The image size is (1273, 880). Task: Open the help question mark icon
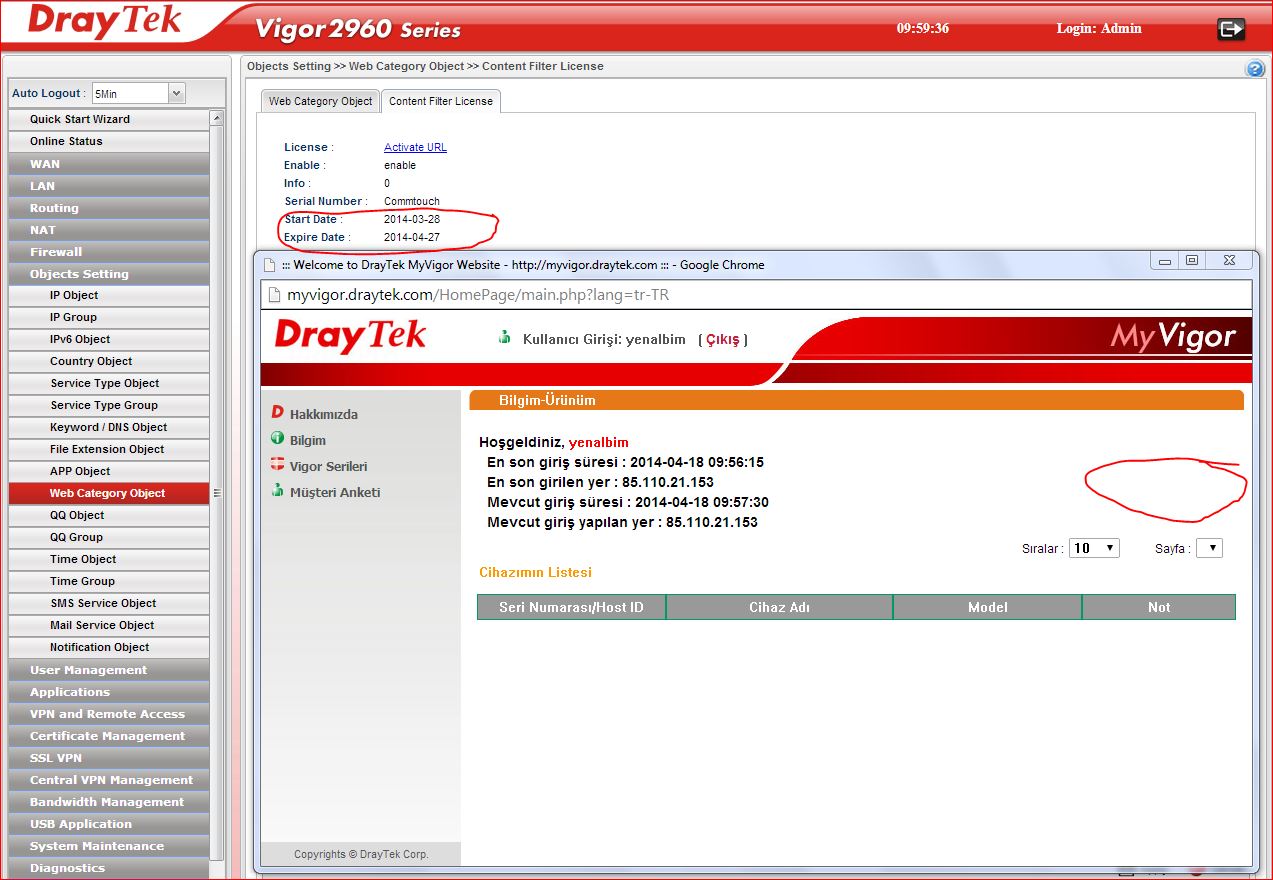click(x=1254, y=69)
